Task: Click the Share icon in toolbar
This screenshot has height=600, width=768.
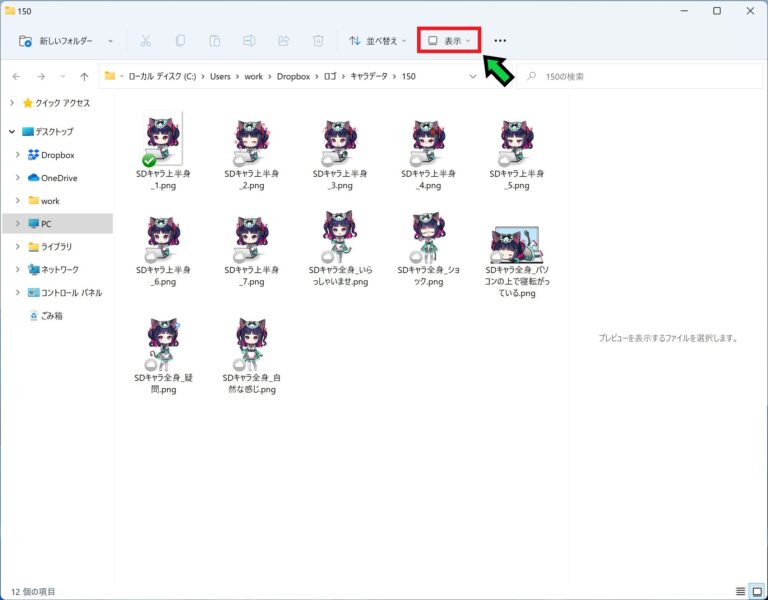Action: (283, 41)
